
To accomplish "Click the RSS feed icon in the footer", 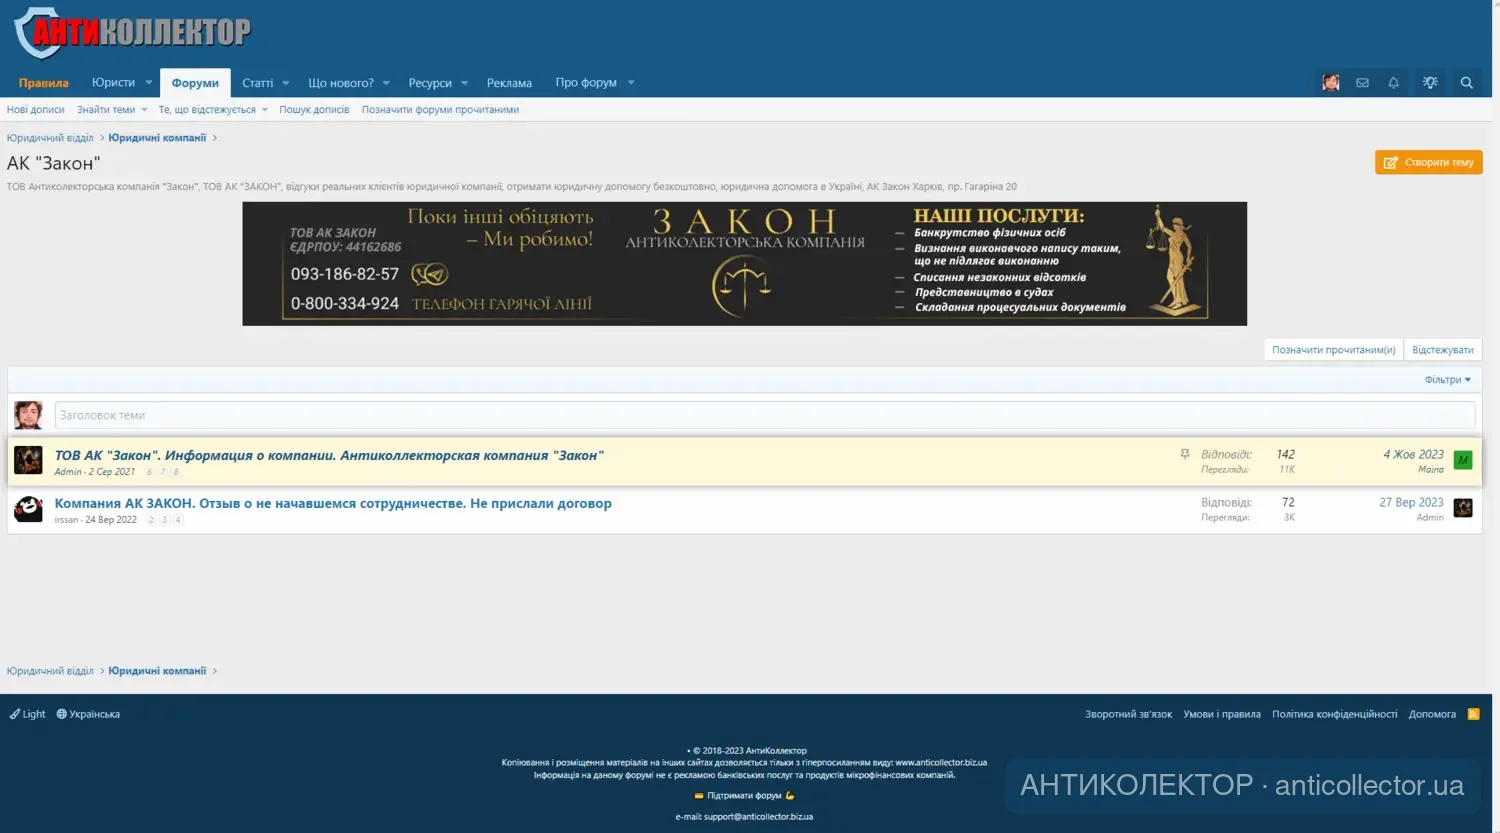I will (1473, 713).
